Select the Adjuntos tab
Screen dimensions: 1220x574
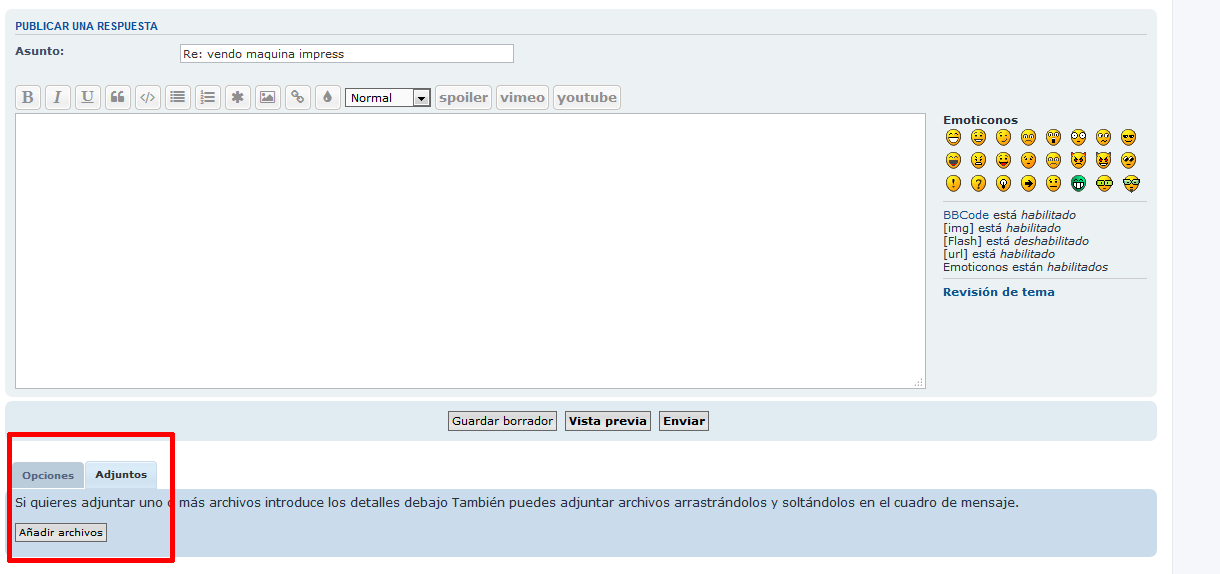tap(121, 474)
